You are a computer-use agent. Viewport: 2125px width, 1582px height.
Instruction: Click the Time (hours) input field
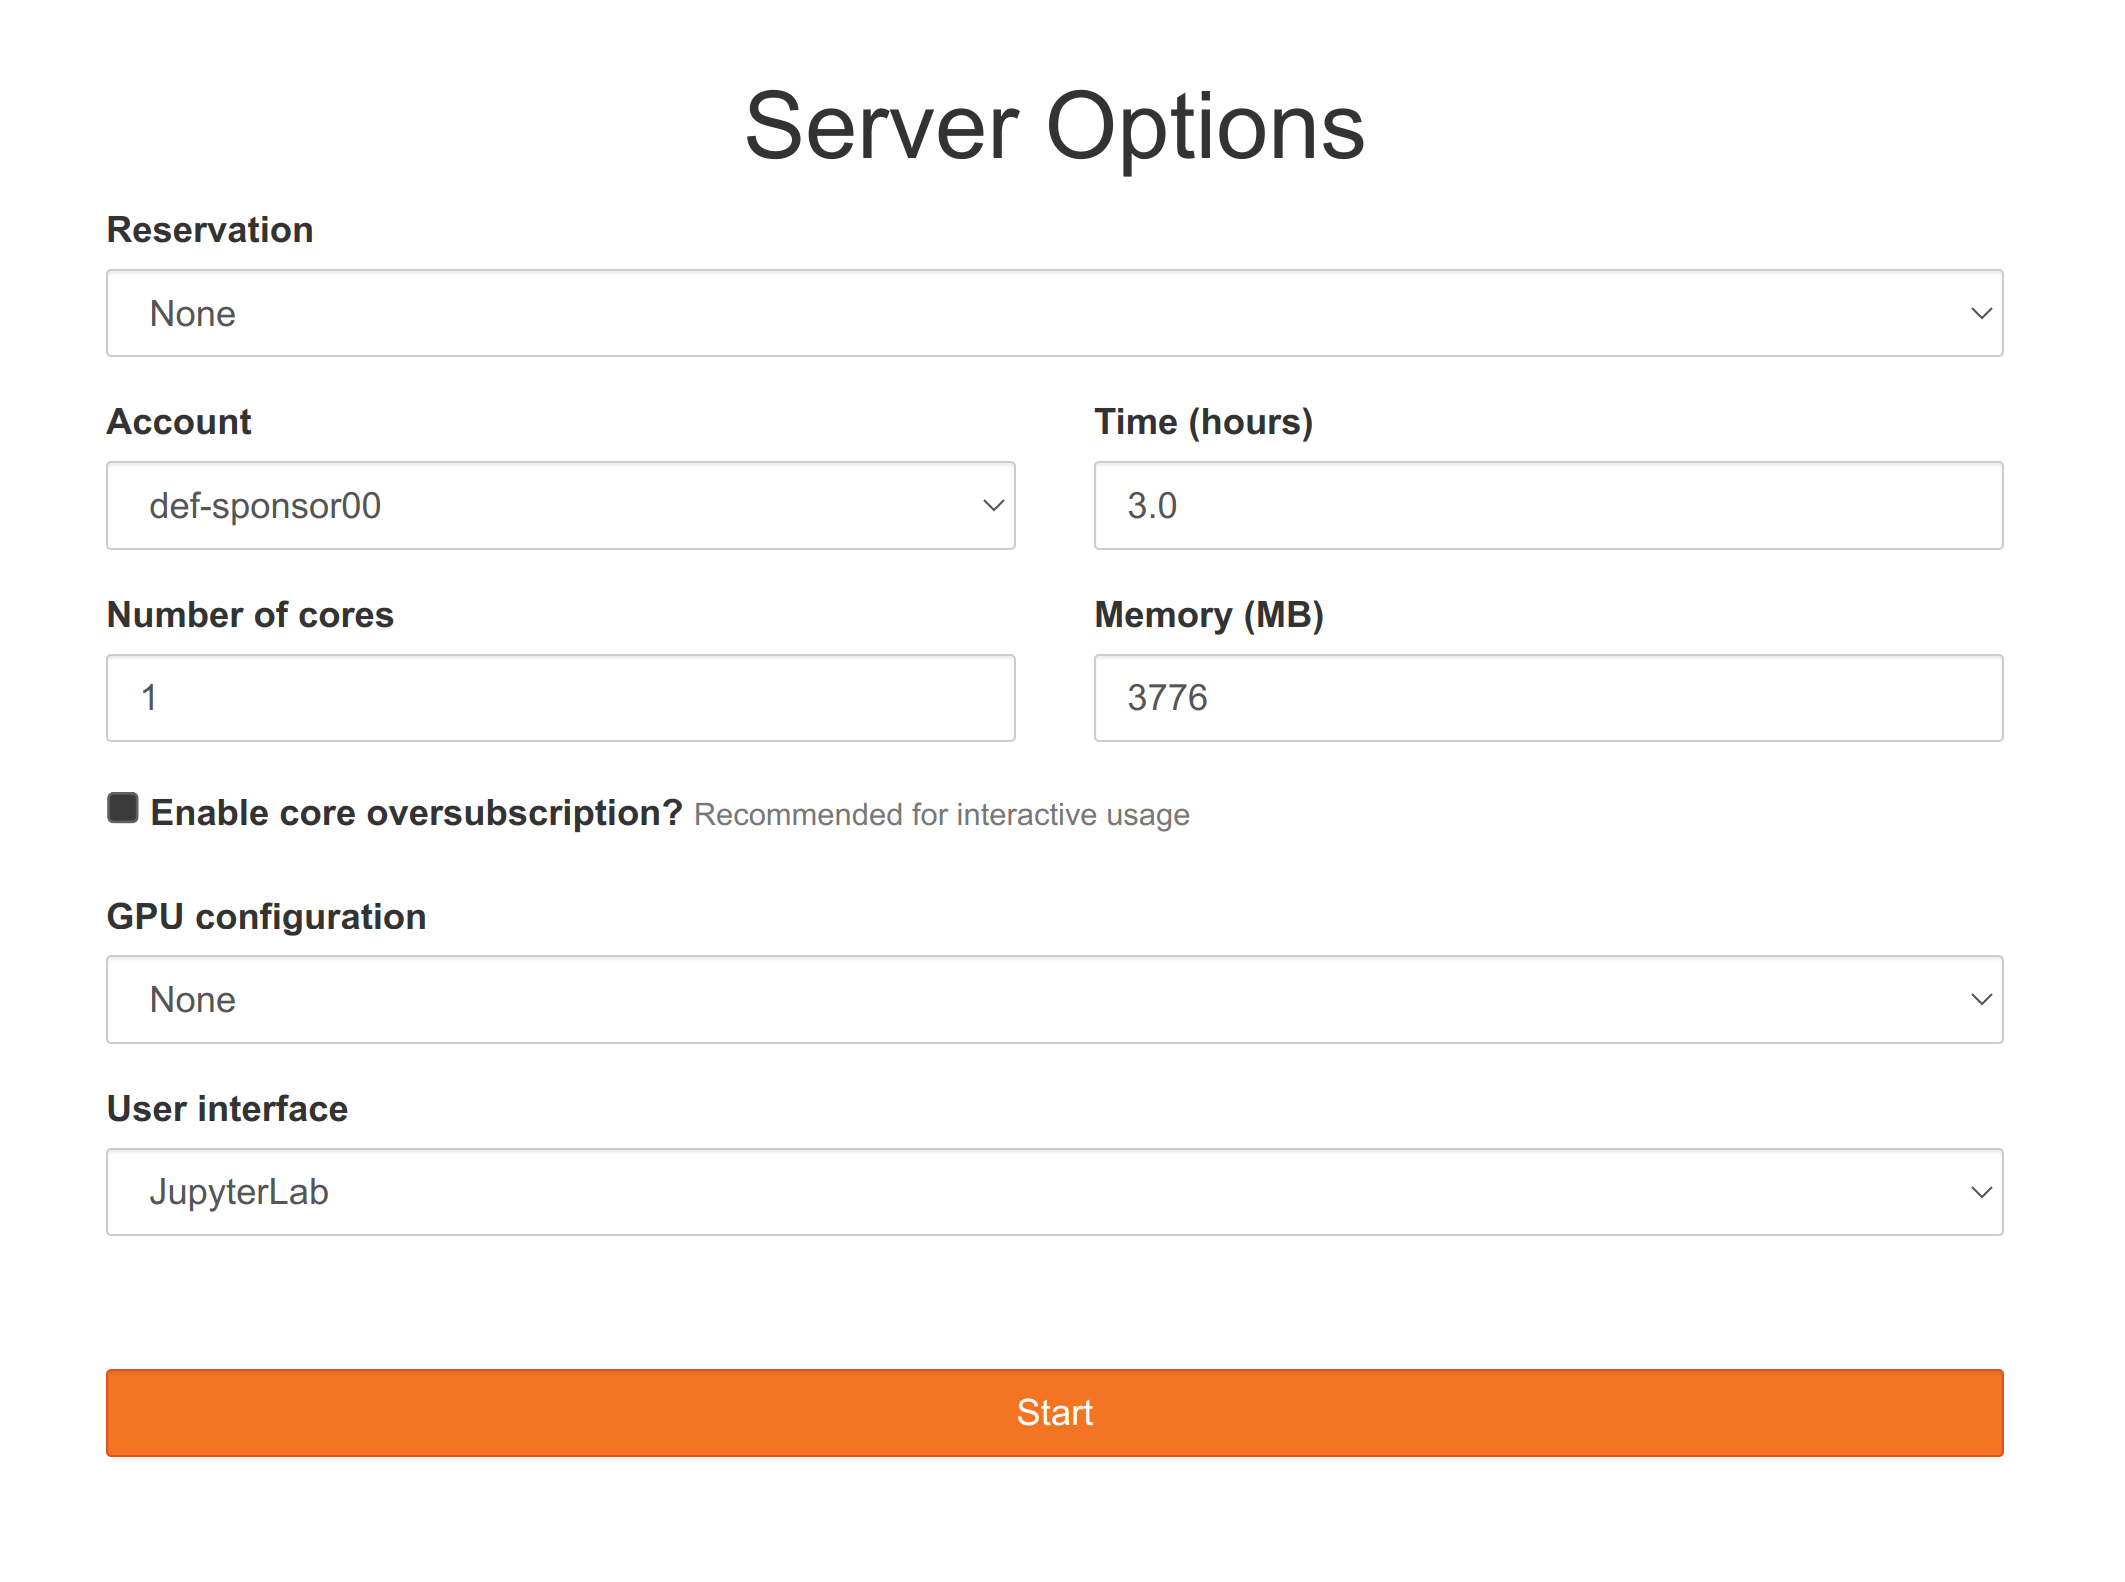click(x=1548, y=505)
